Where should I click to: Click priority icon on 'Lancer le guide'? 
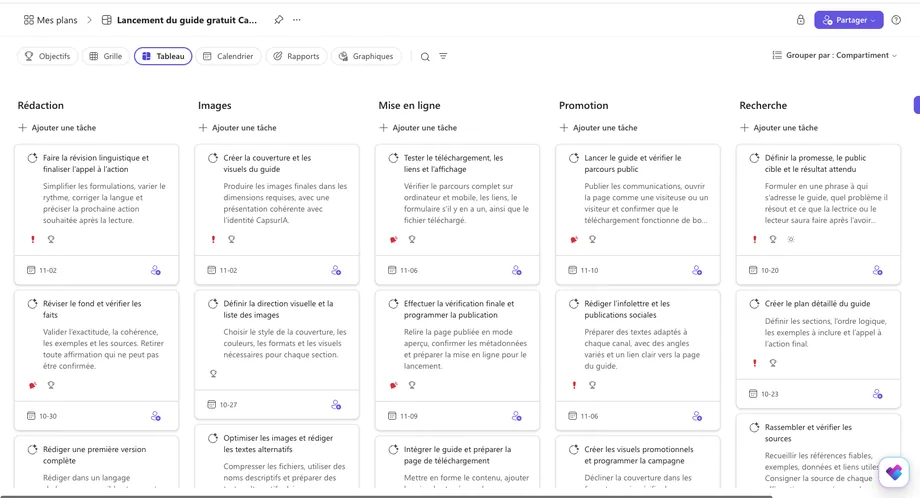(574, 239)
